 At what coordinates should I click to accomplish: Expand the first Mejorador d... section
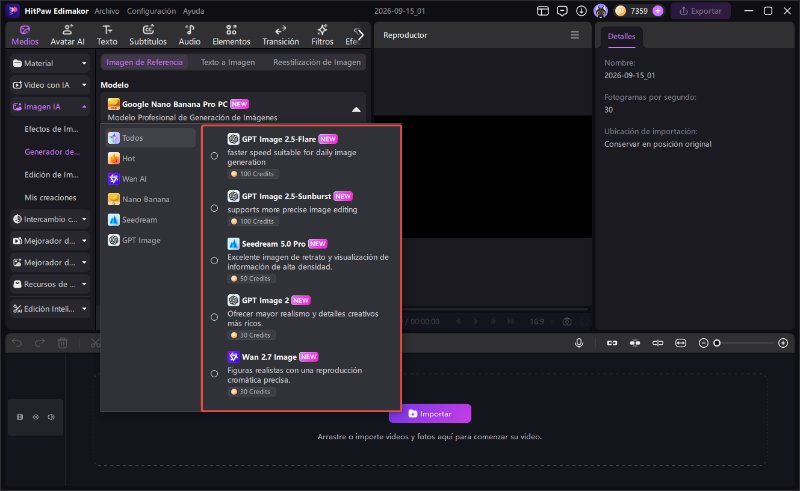(x=49, y=240)
